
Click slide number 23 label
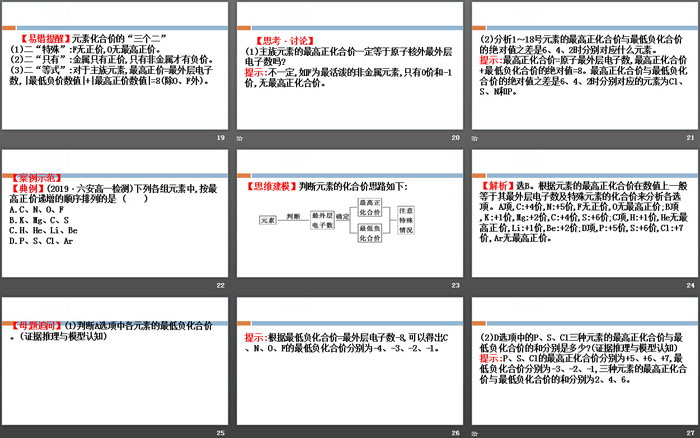455,285
